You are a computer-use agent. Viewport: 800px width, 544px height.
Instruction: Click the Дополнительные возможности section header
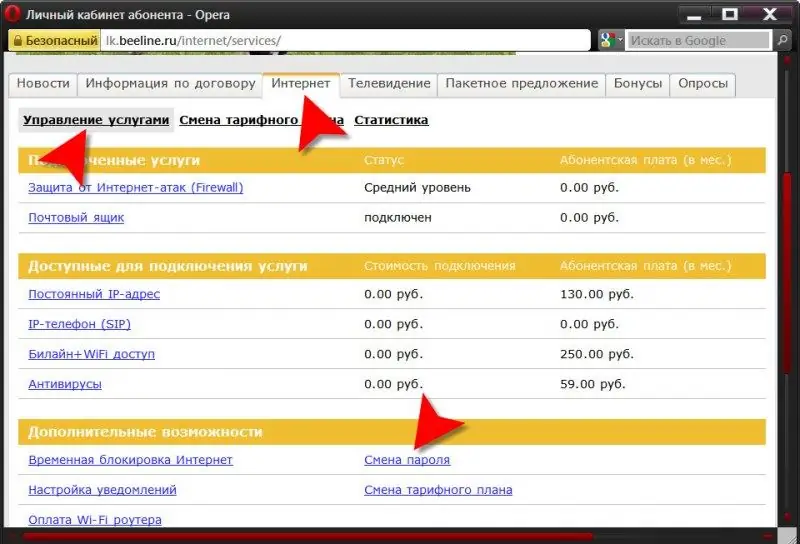(x=145, y=432)
